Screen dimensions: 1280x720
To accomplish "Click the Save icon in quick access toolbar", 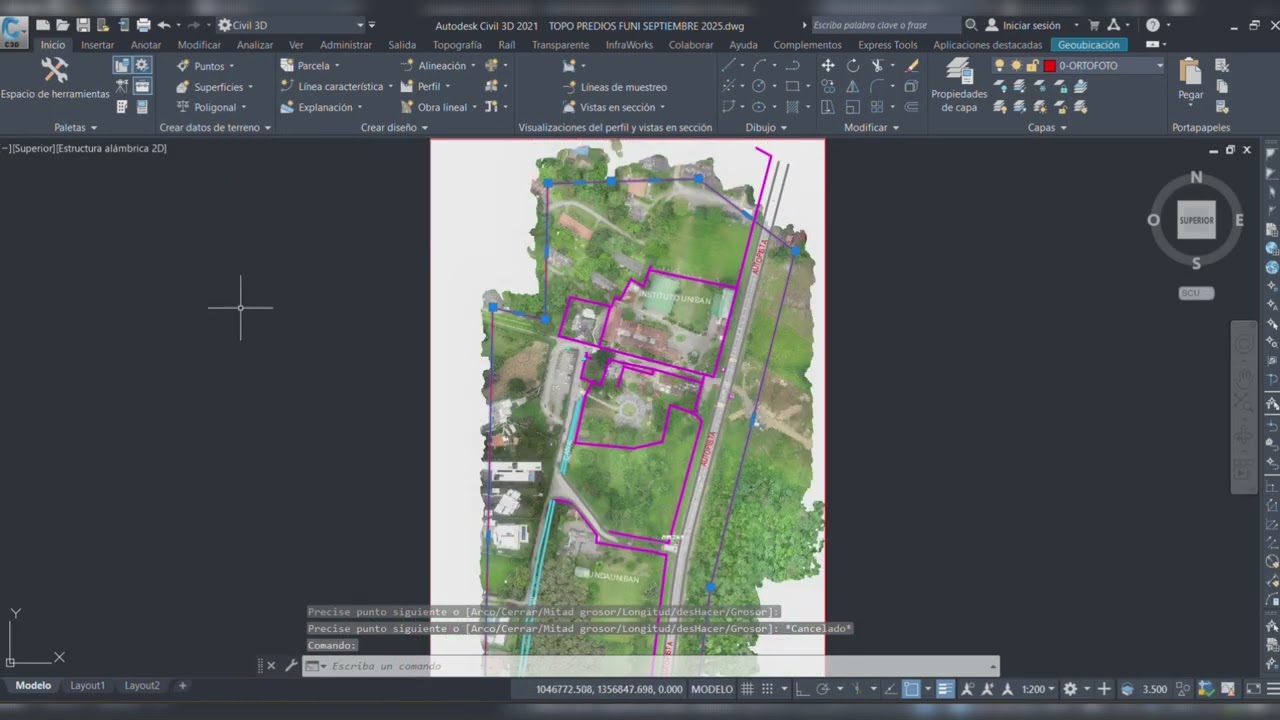I will coord(83,25).
